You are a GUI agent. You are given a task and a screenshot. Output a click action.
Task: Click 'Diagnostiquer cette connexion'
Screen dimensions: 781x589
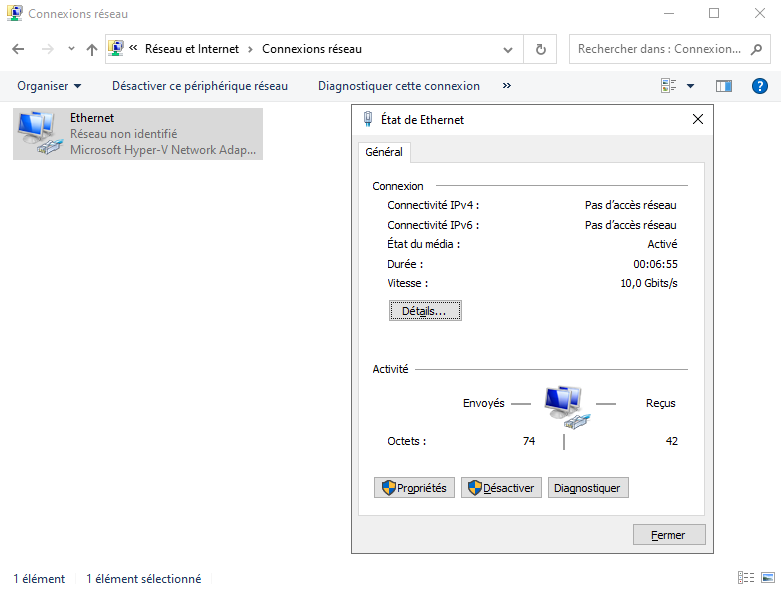[398, 86]
